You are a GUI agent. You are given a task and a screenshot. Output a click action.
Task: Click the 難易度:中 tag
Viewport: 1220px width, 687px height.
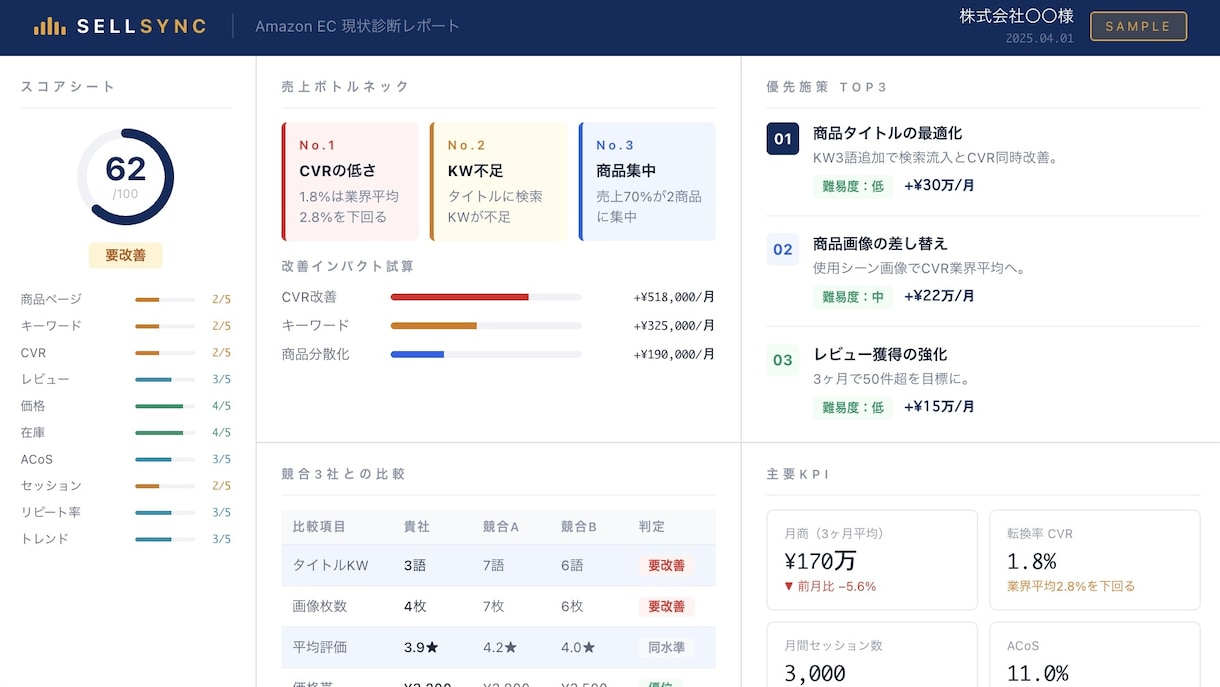click(853, 297)
